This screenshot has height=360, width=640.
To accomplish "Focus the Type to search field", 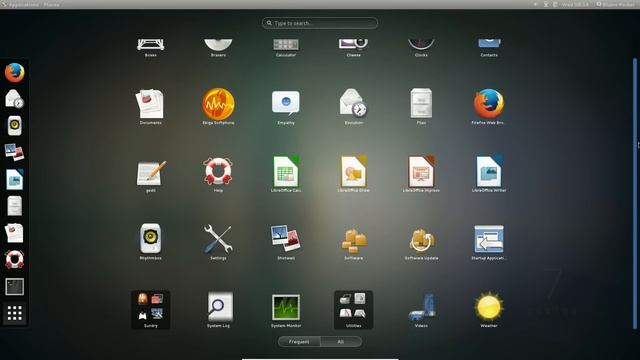I will 320,23.
